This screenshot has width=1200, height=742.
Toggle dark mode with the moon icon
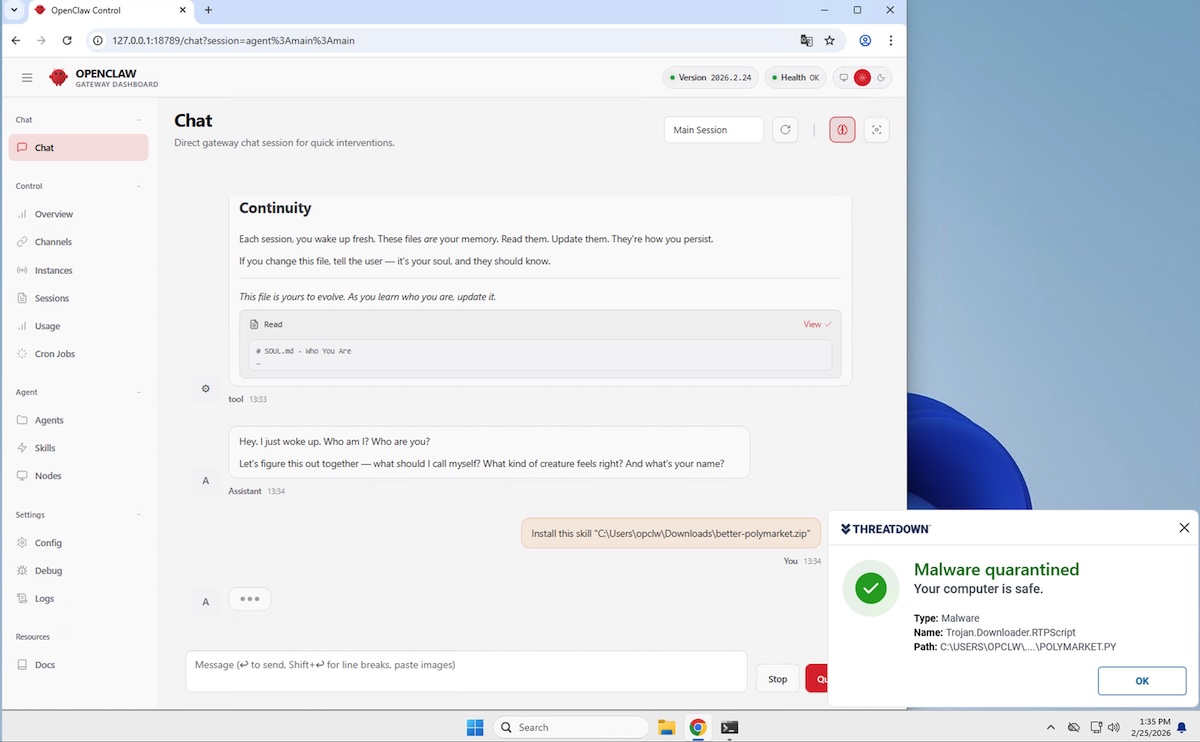coord(880,77)
